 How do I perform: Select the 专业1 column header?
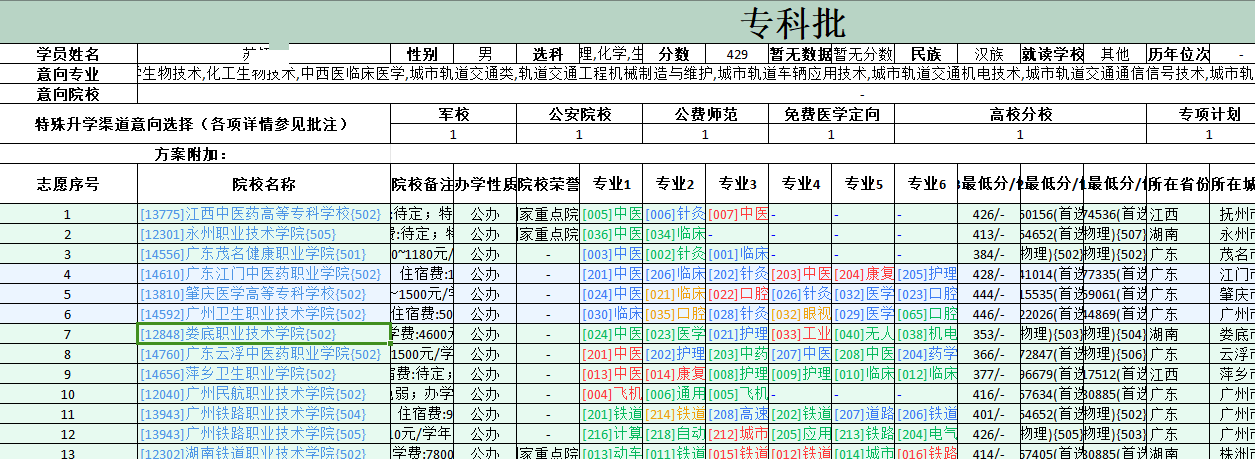tap(611, 184)
